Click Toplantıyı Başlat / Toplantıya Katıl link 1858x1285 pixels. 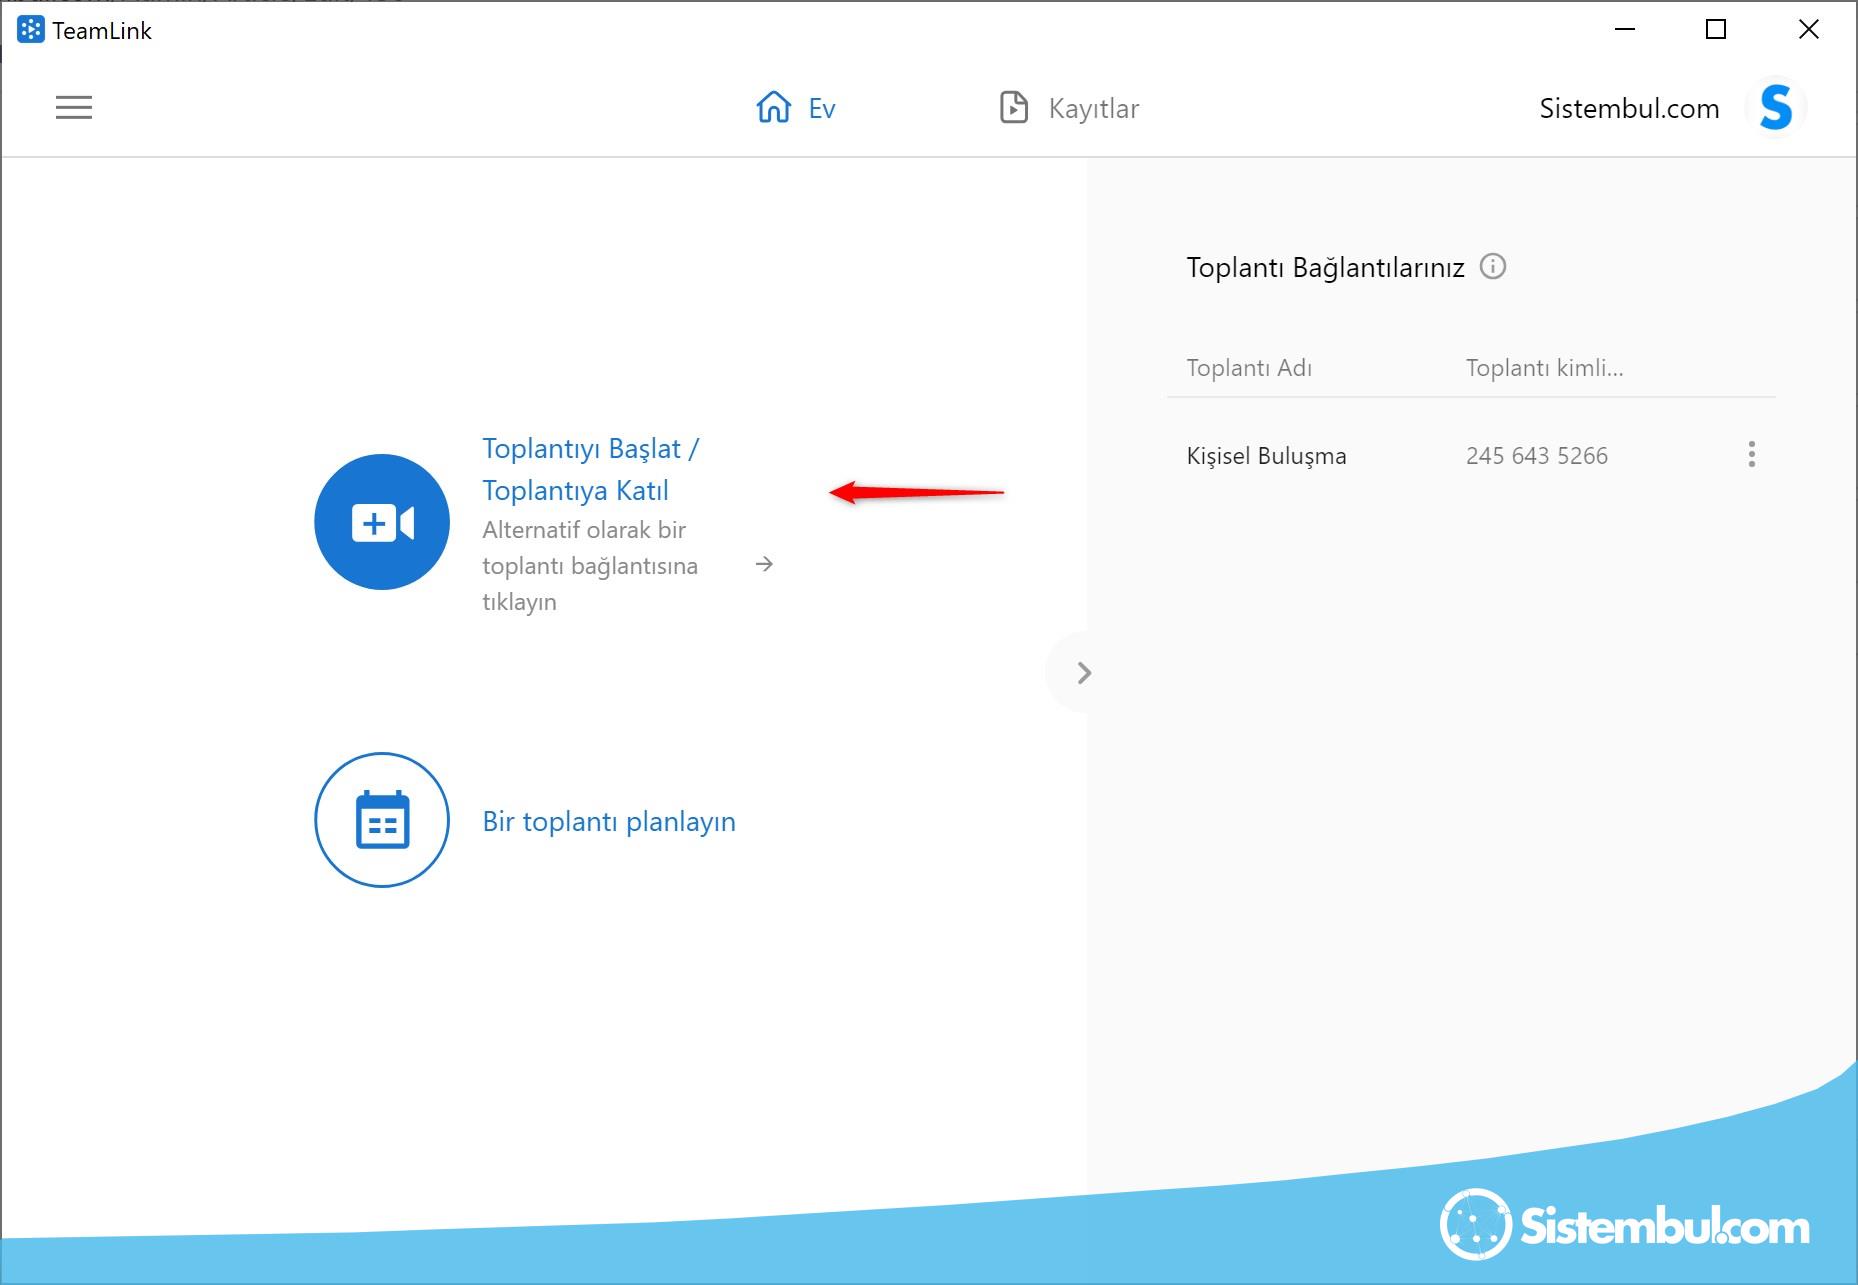pos(591,469)
